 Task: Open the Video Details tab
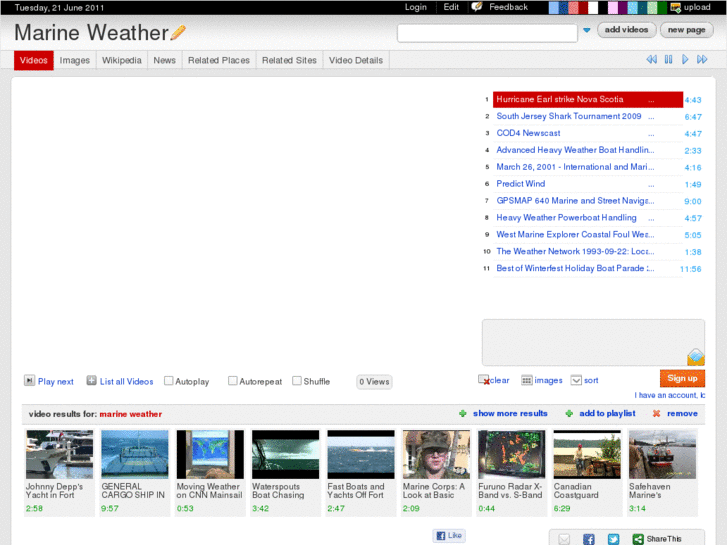tap(356, 60)
